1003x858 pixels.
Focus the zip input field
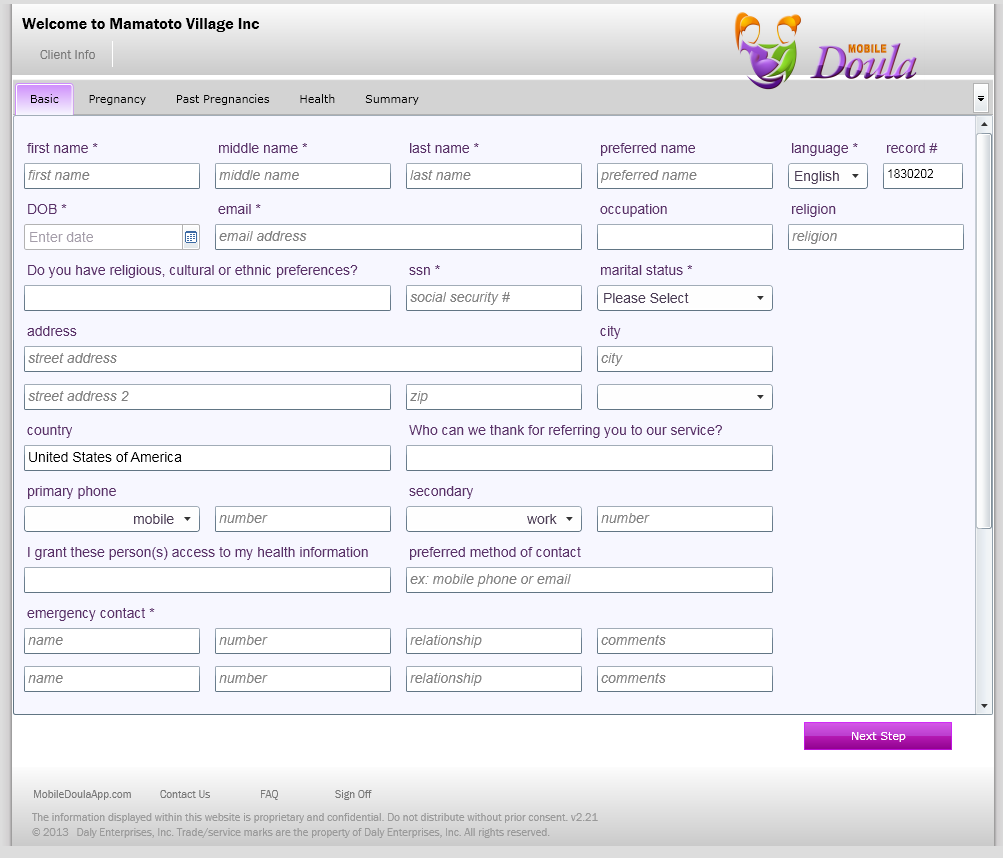(494, 397)
